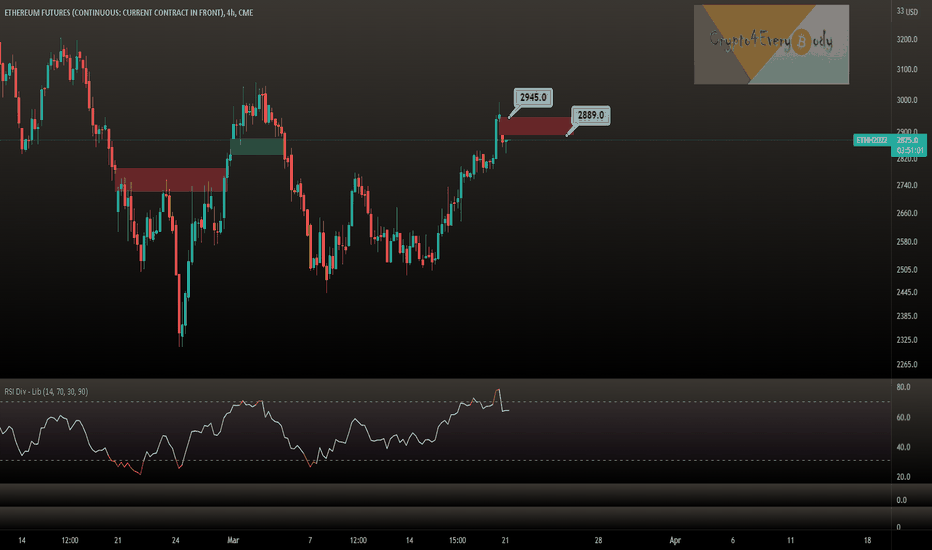
Task: Click the 6 date on time axis
Action: click(x=732, y=540)
